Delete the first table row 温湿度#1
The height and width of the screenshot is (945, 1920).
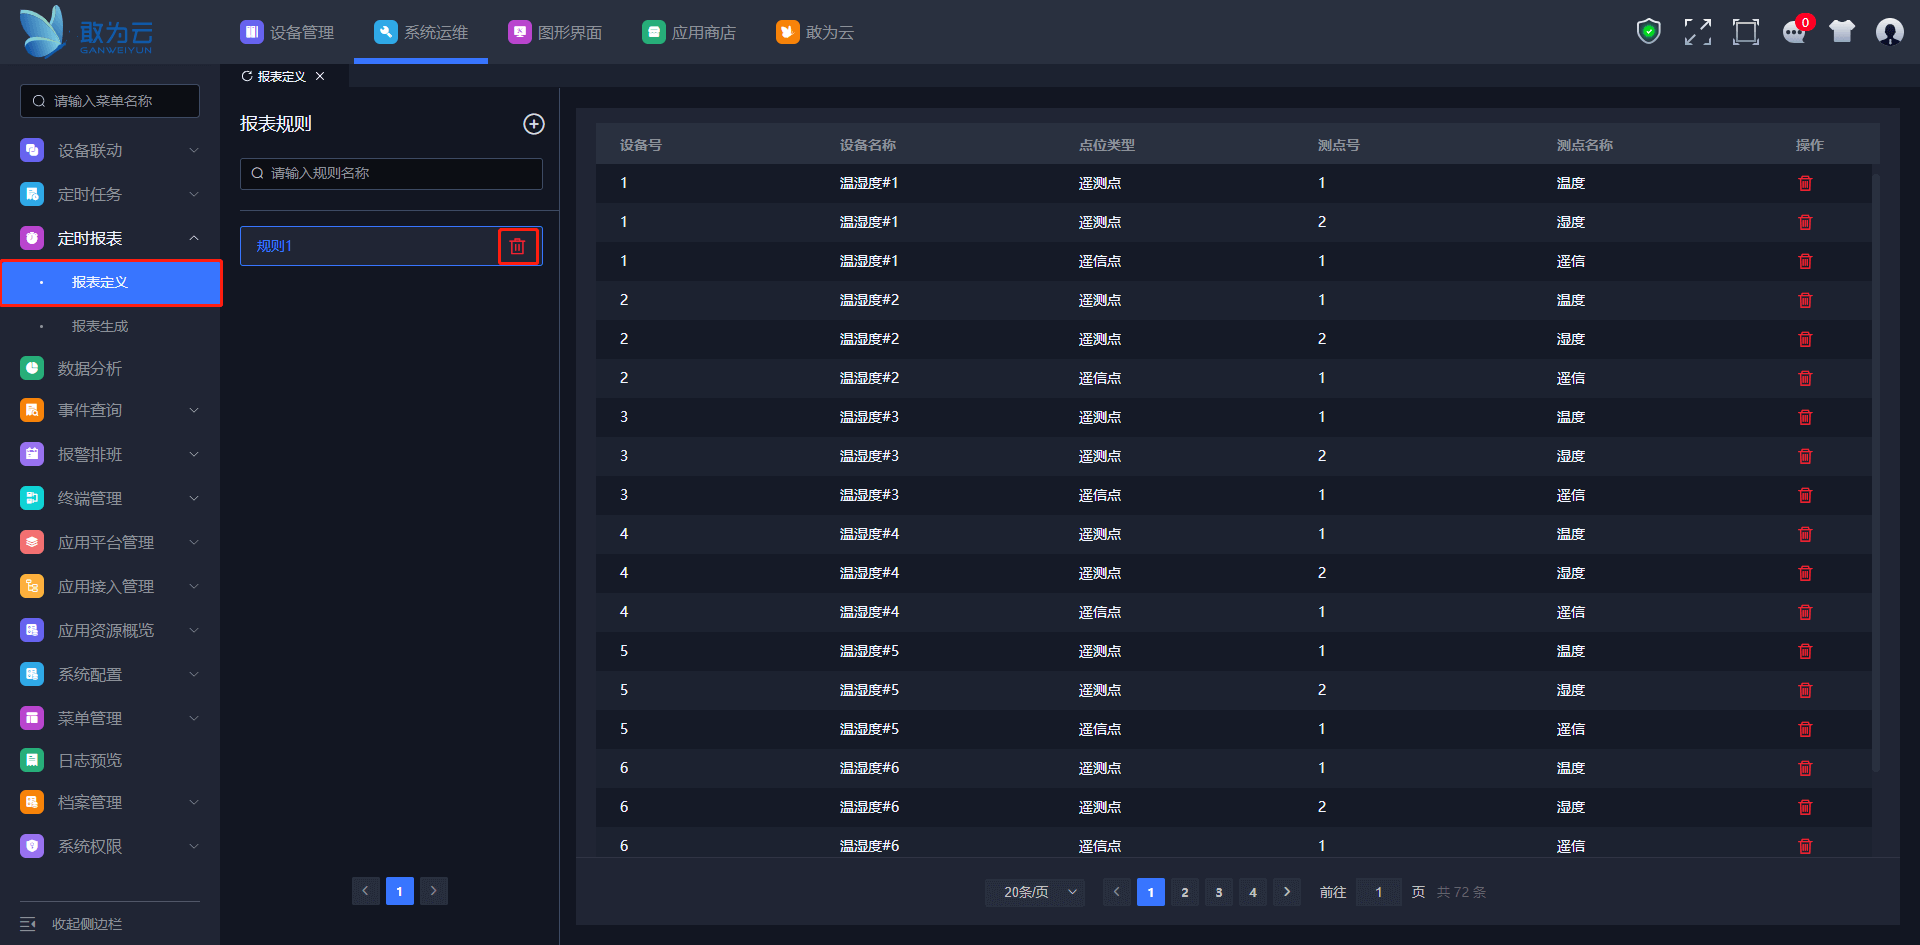(x=1805, y=183)
